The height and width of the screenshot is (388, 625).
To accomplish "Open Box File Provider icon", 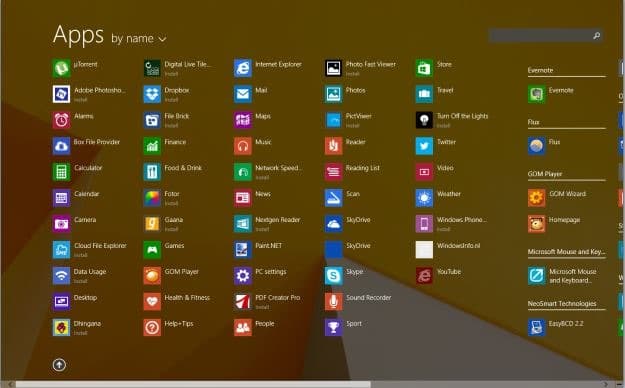I will point(61,146).
